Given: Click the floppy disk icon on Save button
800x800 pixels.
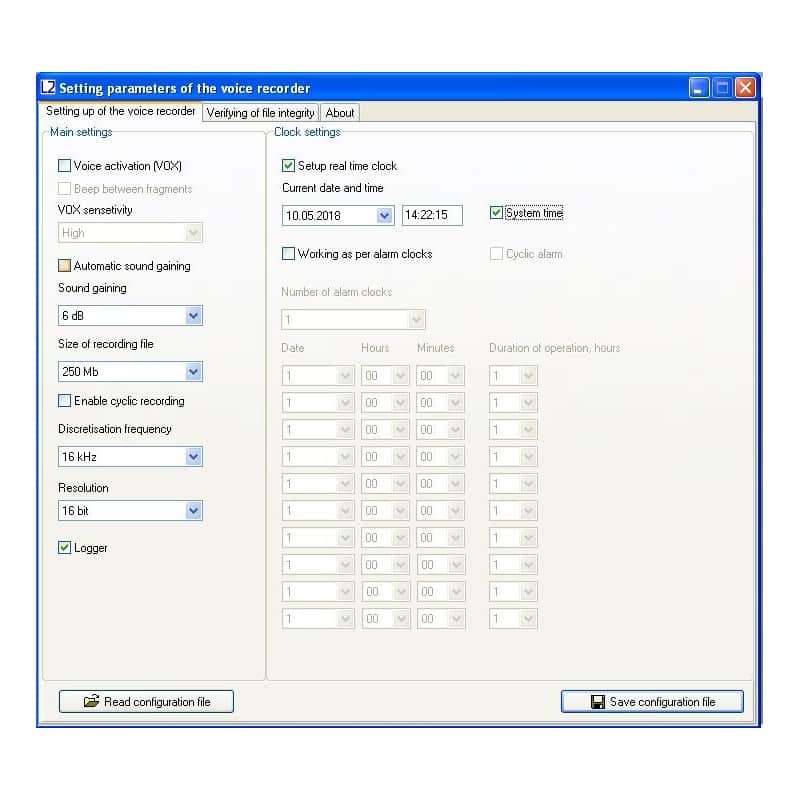Looking at the screenshot, I should pos(598,702).
